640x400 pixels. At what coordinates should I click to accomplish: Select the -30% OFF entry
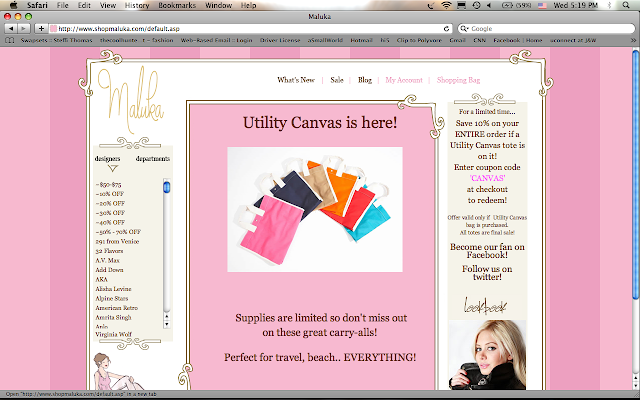pyautogui.click(x=110, y=213)
